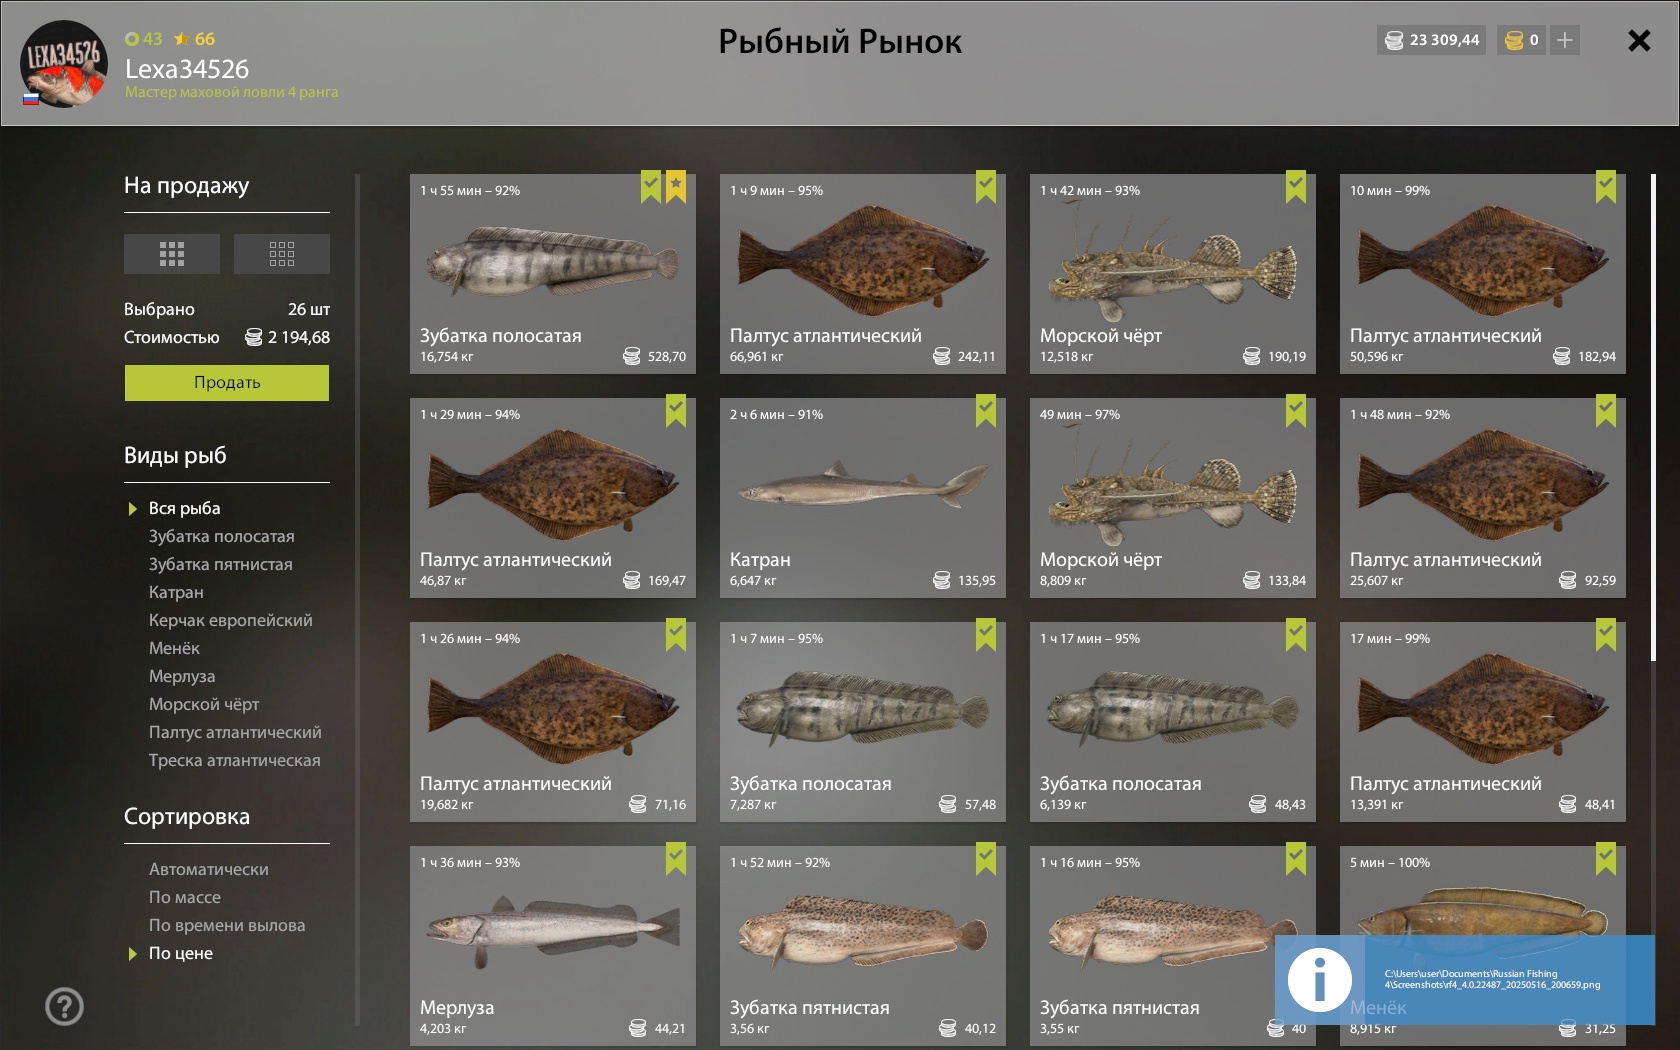Close the fish market window
1680x1050 pixels.
[x=1639, y=40]
